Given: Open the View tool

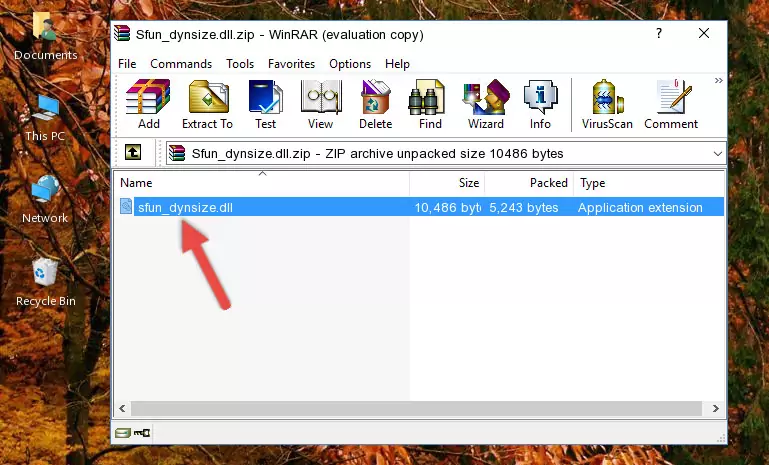Looking at the screenshot, I should pos(321,104).
